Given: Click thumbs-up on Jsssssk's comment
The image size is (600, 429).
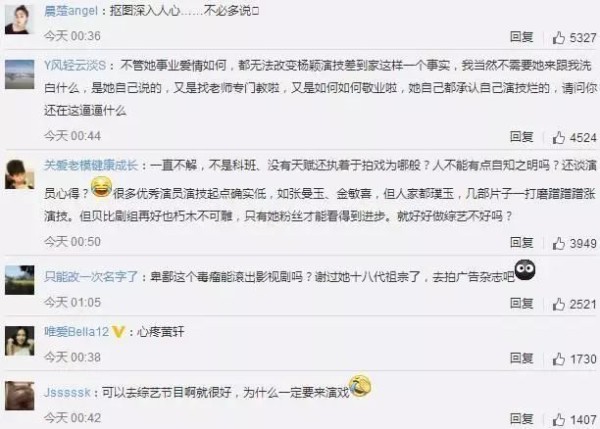Looking at the screenshot, I should [558, 420].
